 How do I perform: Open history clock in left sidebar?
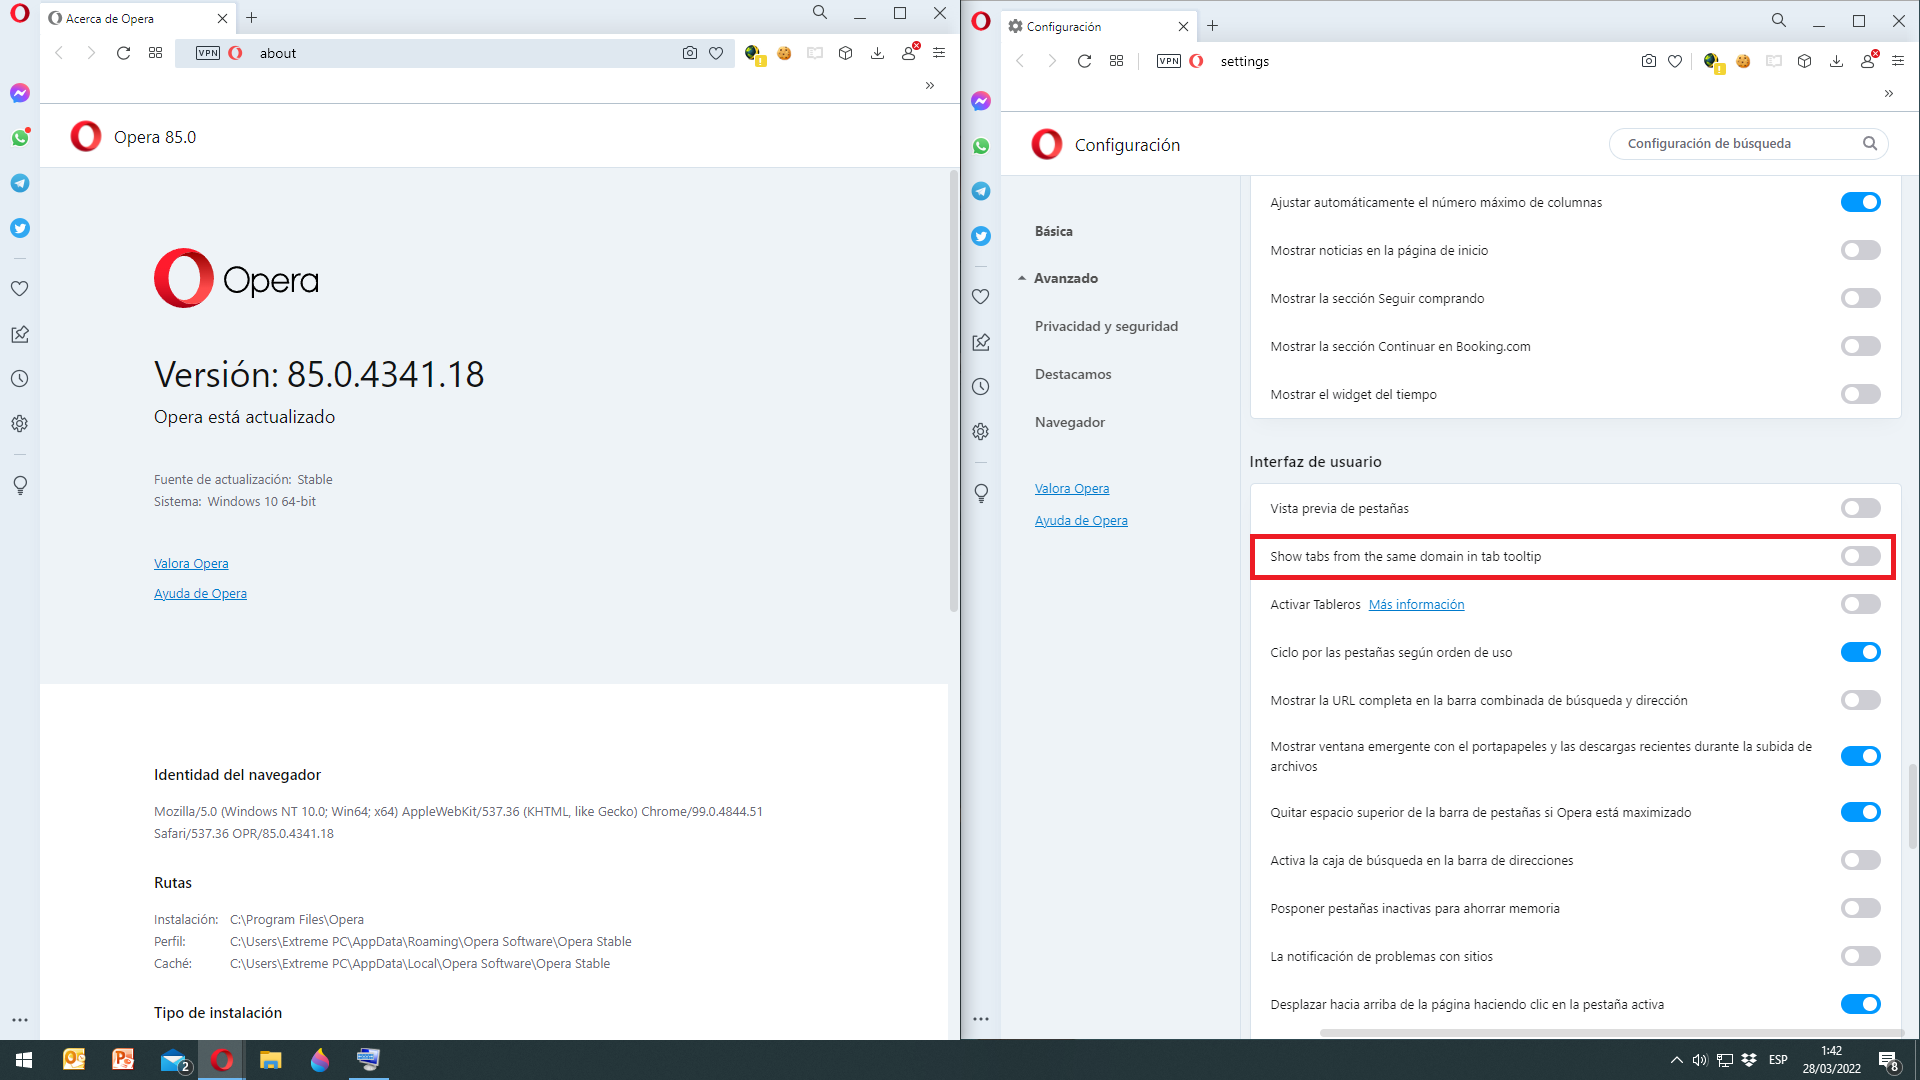(x=20, y=379)
